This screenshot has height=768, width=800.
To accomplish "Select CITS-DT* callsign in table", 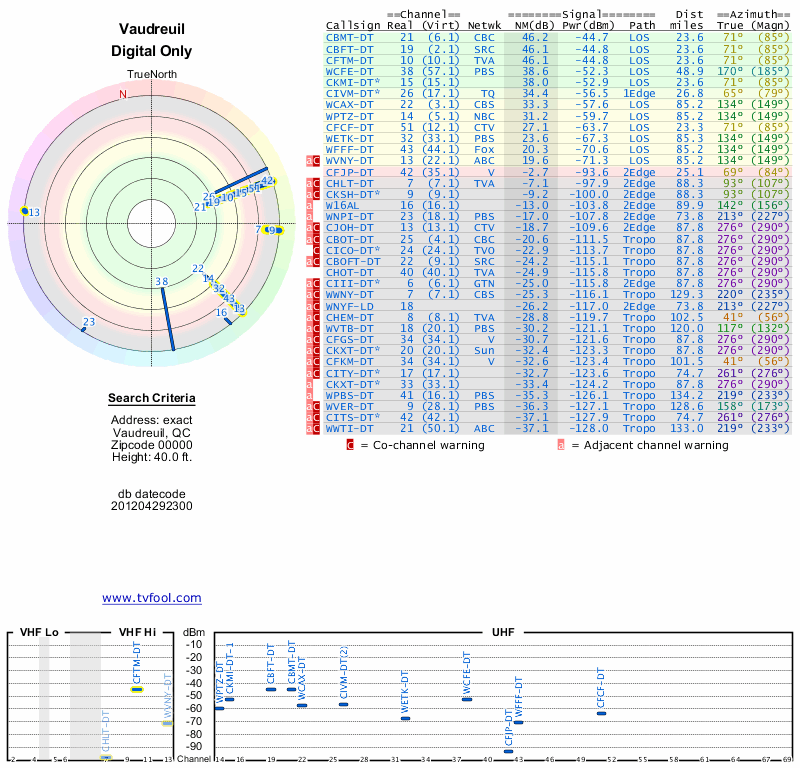I will click(x=353, y=417).
